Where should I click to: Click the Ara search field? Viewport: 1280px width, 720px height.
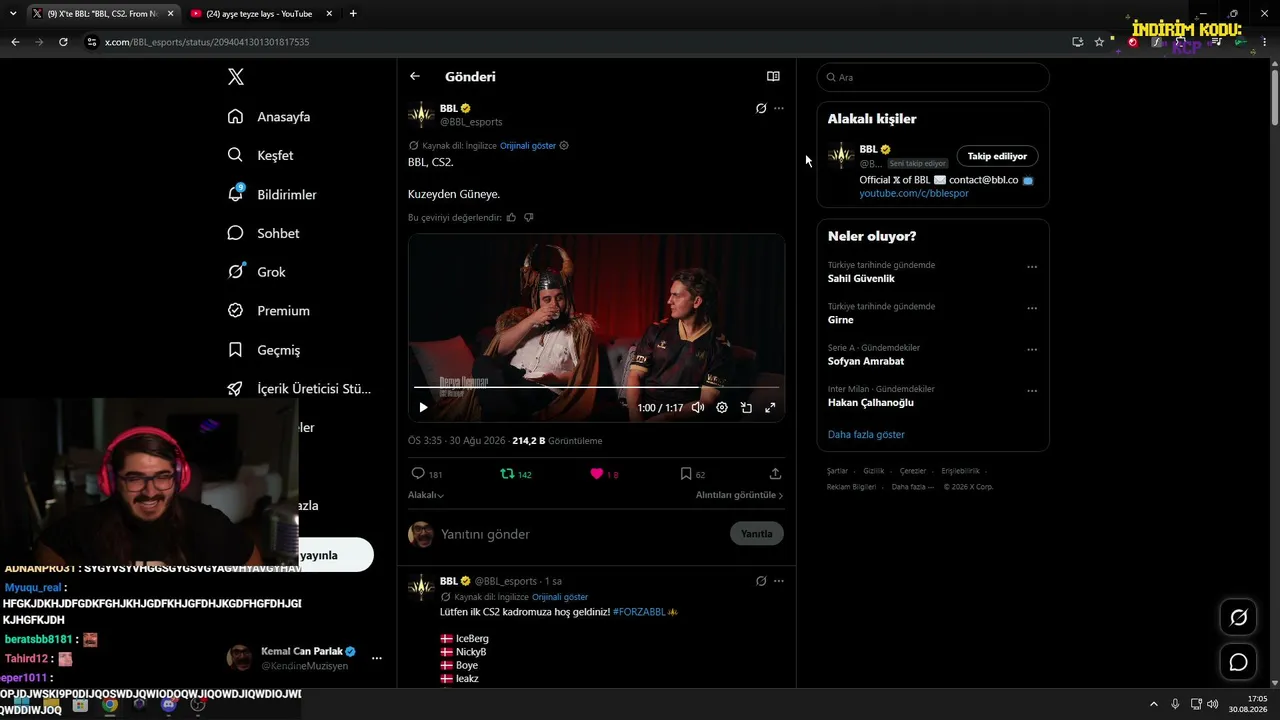pos(933,77)
